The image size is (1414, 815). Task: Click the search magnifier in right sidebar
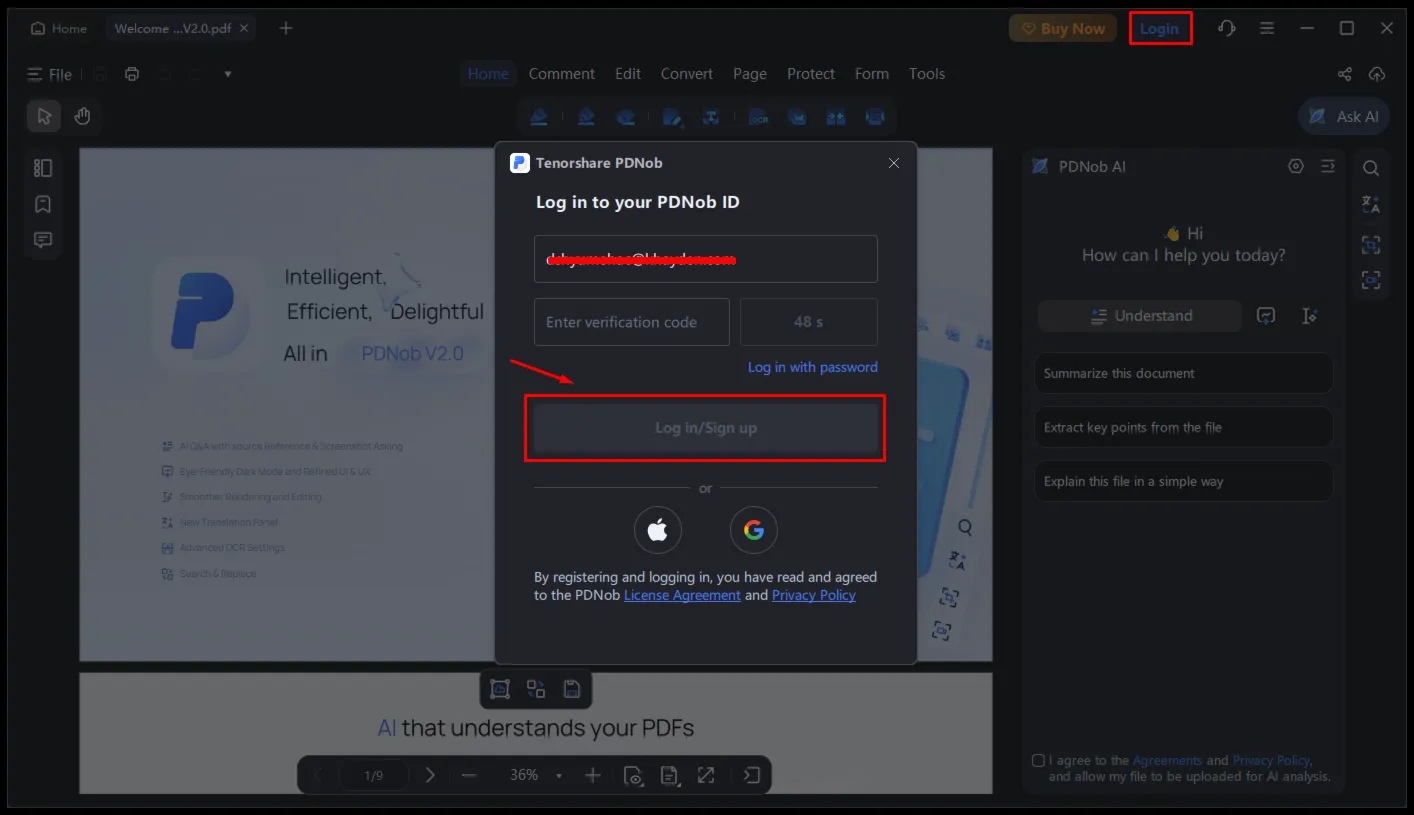coord(1371,168)
